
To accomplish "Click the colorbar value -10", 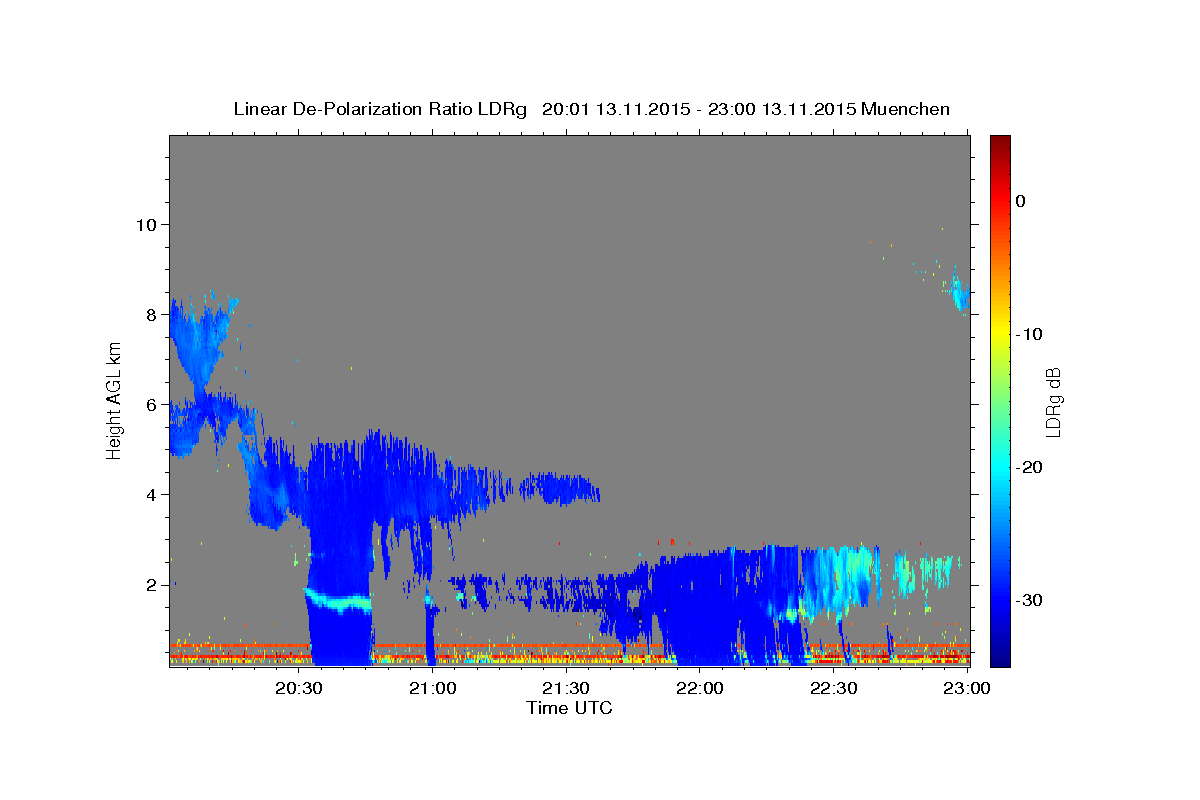I will click(1028, 334).
